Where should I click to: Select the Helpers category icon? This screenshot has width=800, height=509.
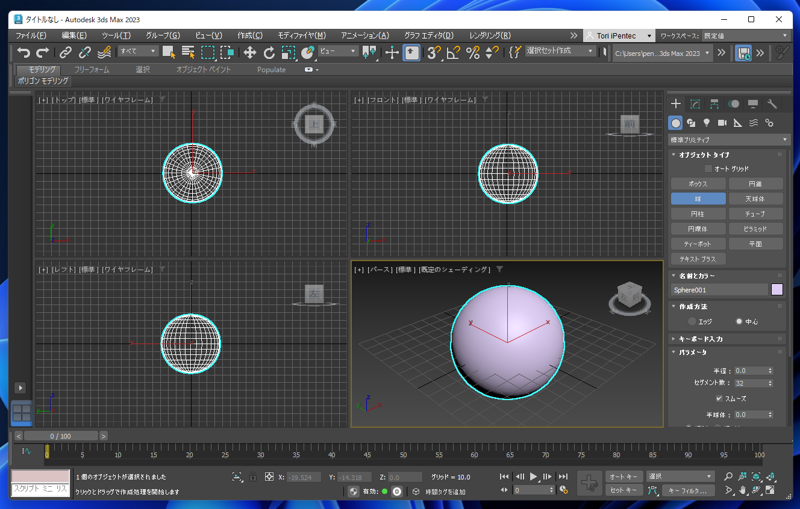[x=738, y=123]
